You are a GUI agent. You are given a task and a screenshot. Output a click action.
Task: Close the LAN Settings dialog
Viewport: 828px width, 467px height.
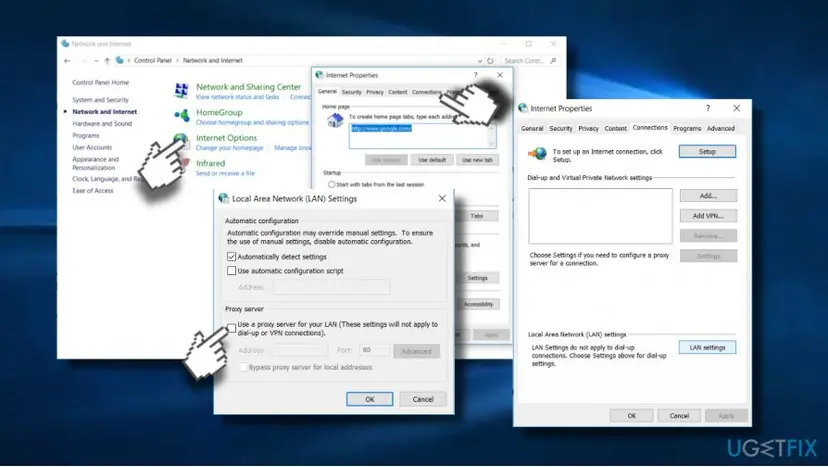click(x=442, y=199)
